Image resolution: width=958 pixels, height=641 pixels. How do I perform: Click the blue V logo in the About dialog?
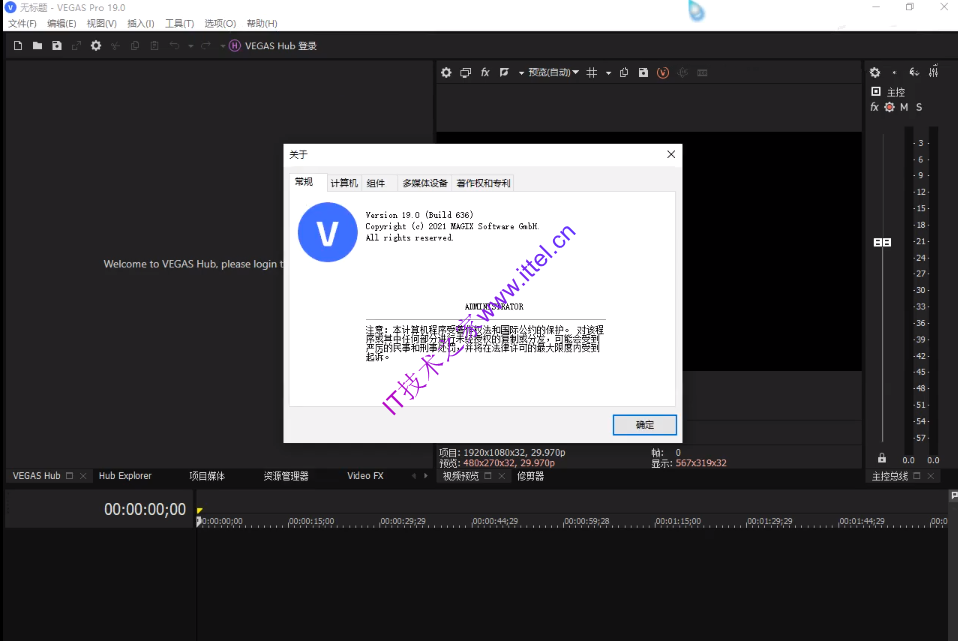pyautogui.click(x=327, y=232)
